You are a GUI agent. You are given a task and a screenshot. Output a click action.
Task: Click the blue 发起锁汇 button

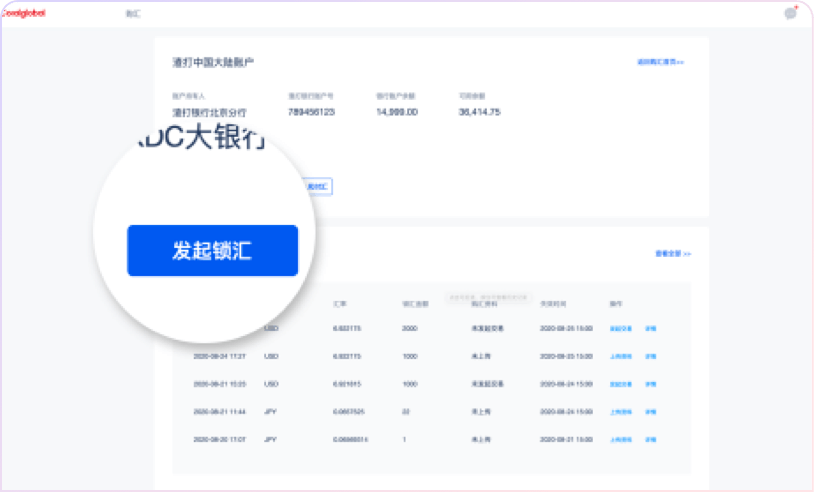(212, 251)
